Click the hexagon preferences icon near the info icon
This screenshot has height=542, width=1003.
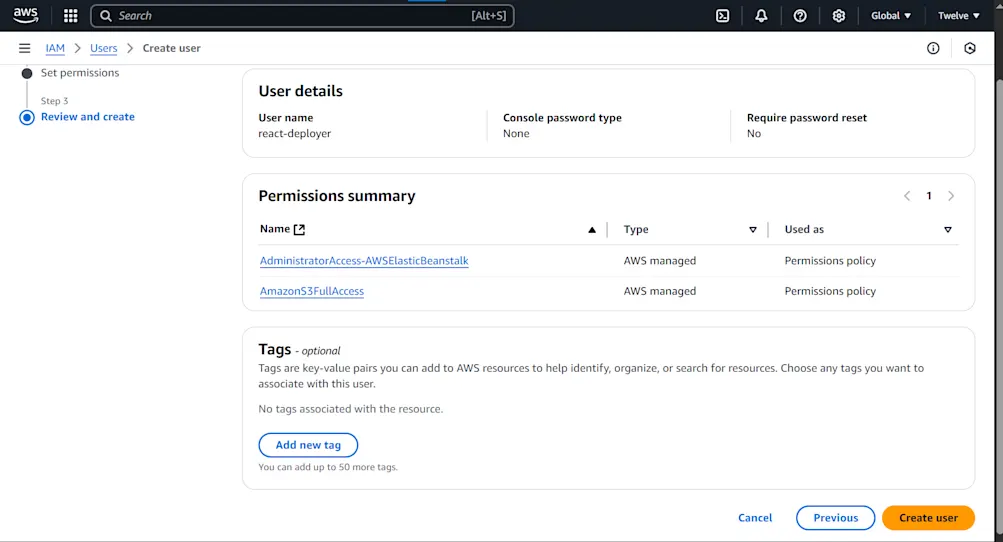(x=970, y=48)
